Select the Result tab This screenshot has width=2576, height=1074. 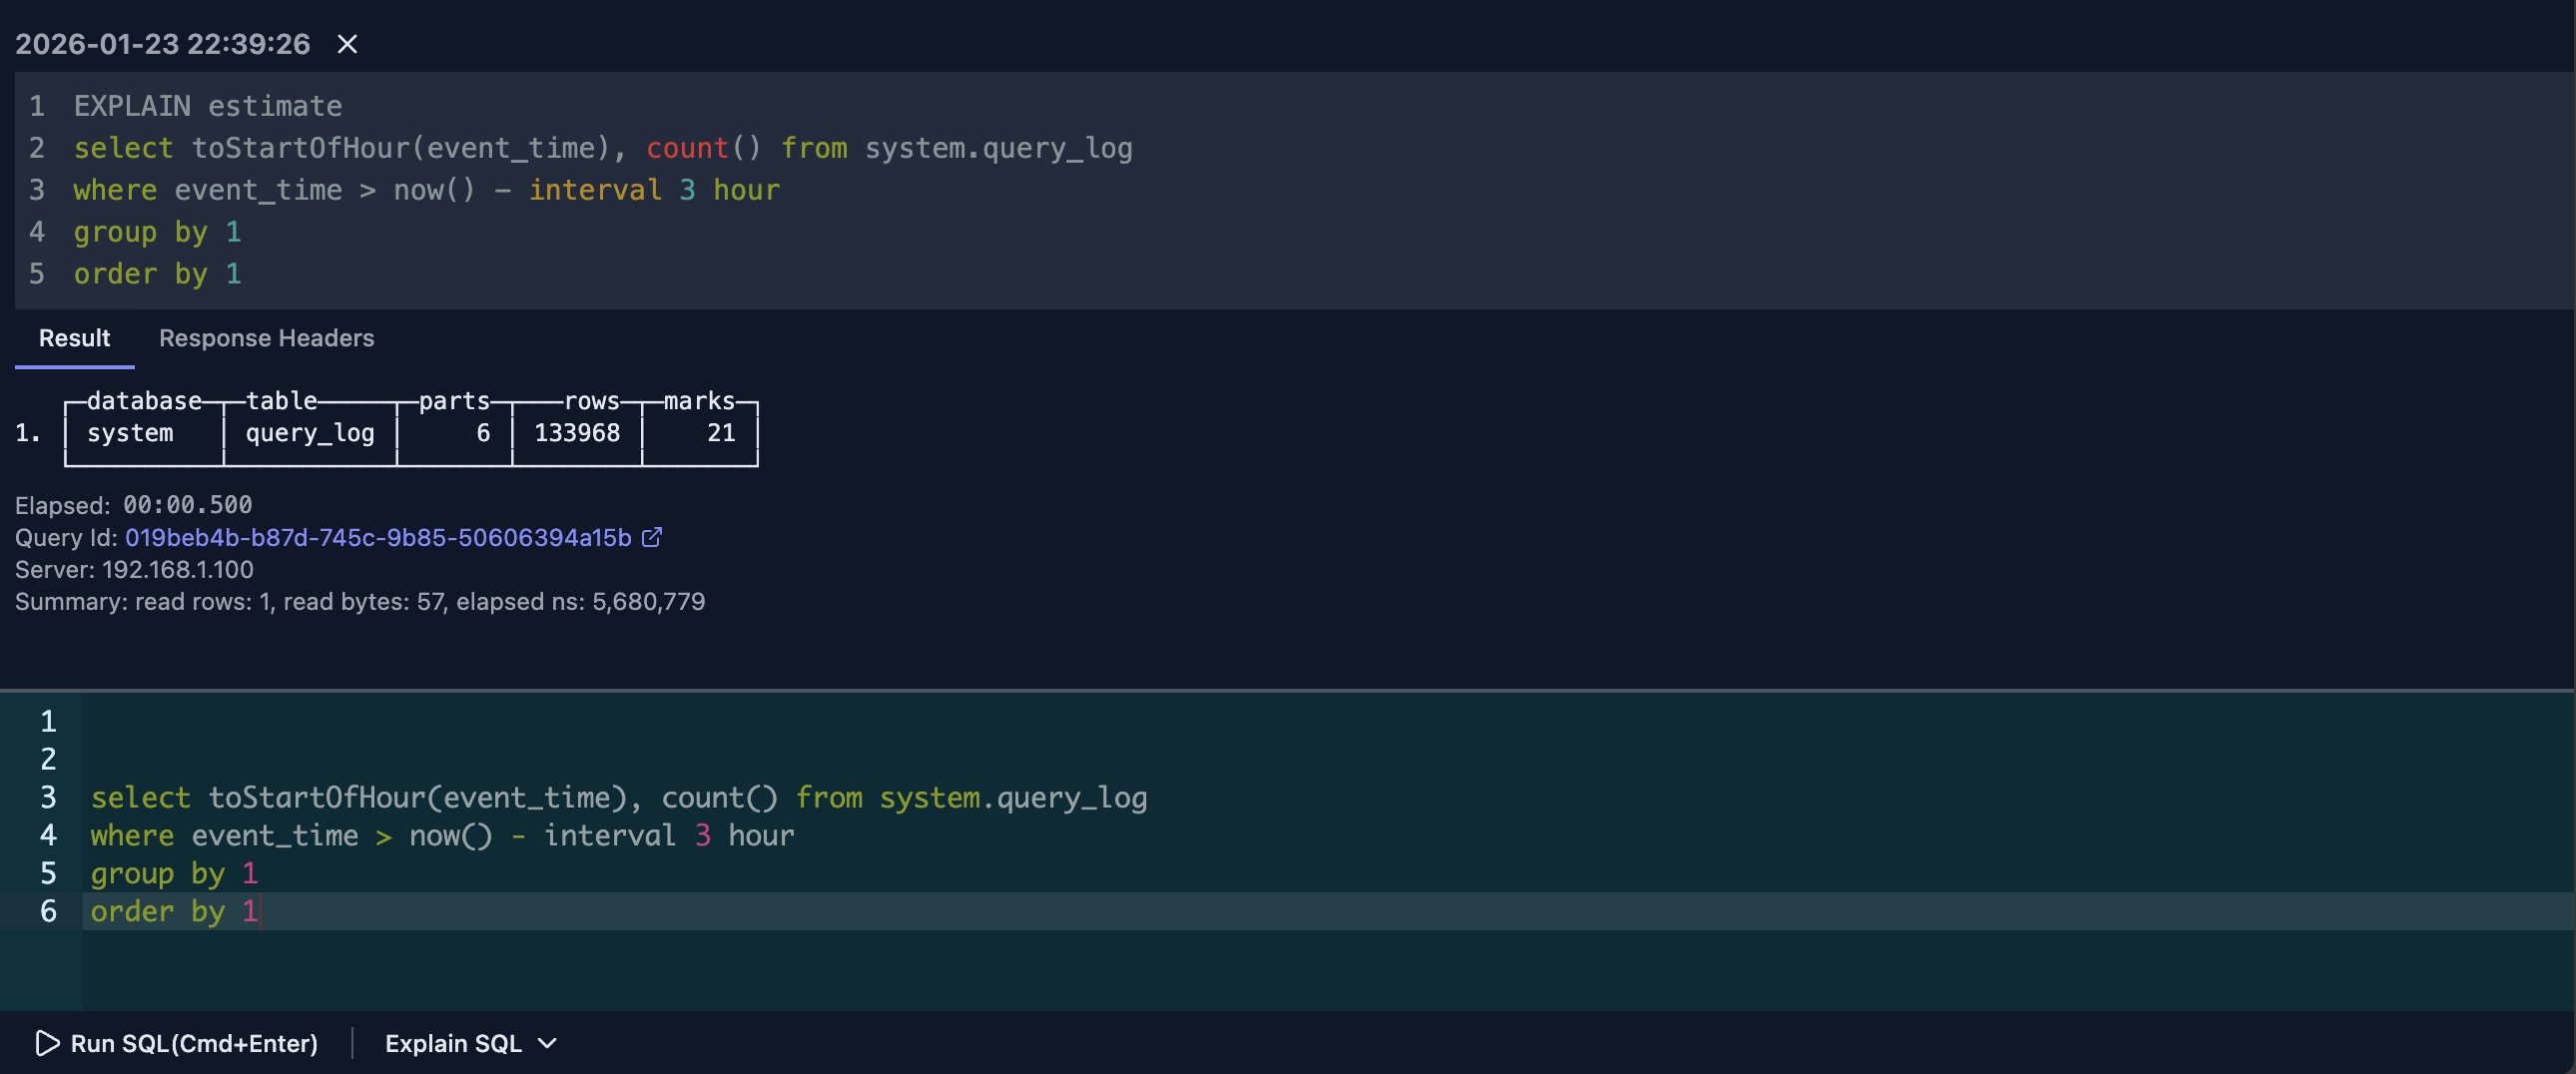coord(74,338)
